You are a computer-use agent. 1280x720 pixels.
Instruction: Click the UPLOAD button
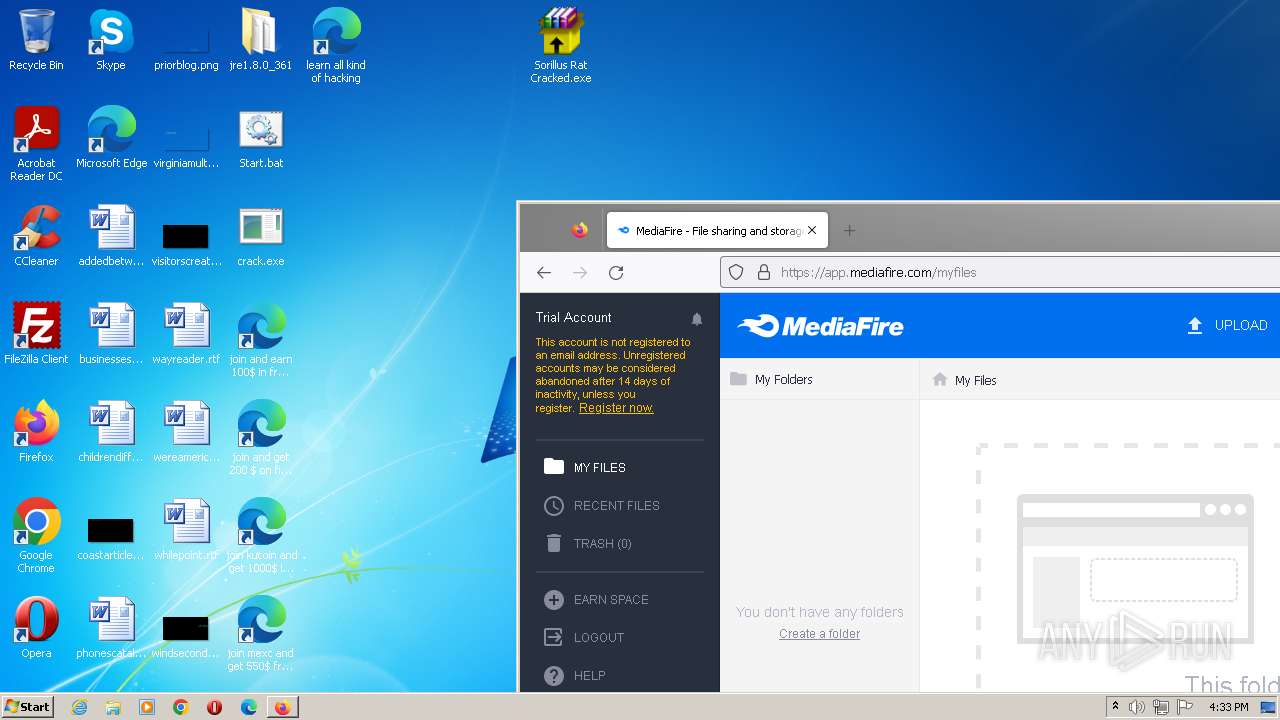[1227, 325]
